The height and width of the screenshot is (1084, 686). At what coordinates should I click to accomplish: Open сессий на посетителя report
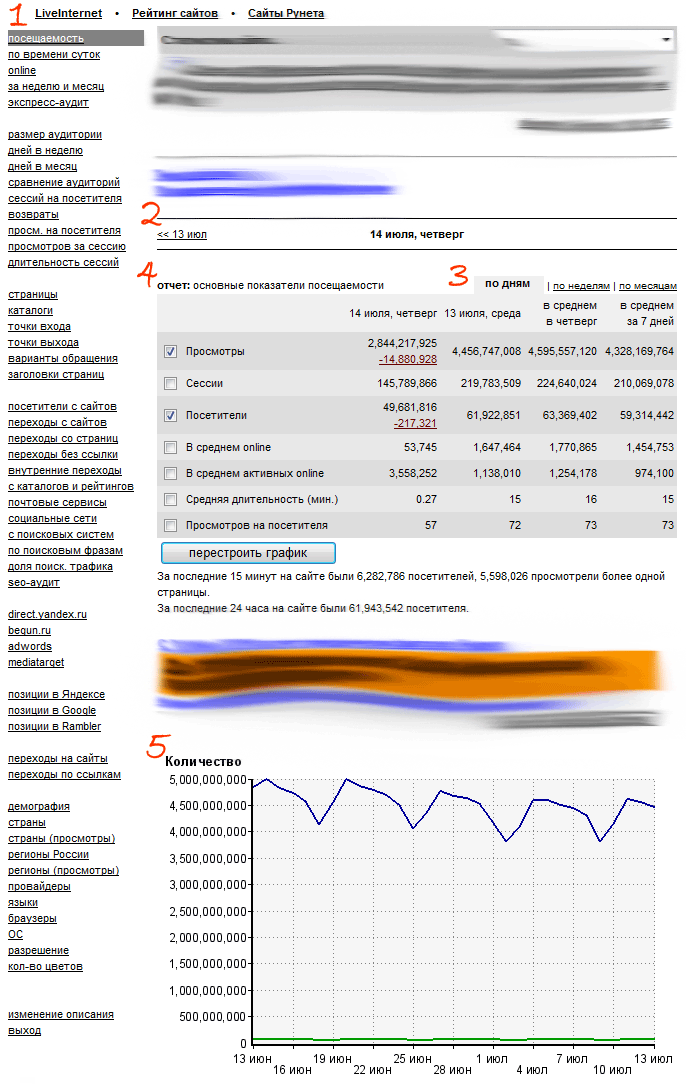click(x=65, y=198)
